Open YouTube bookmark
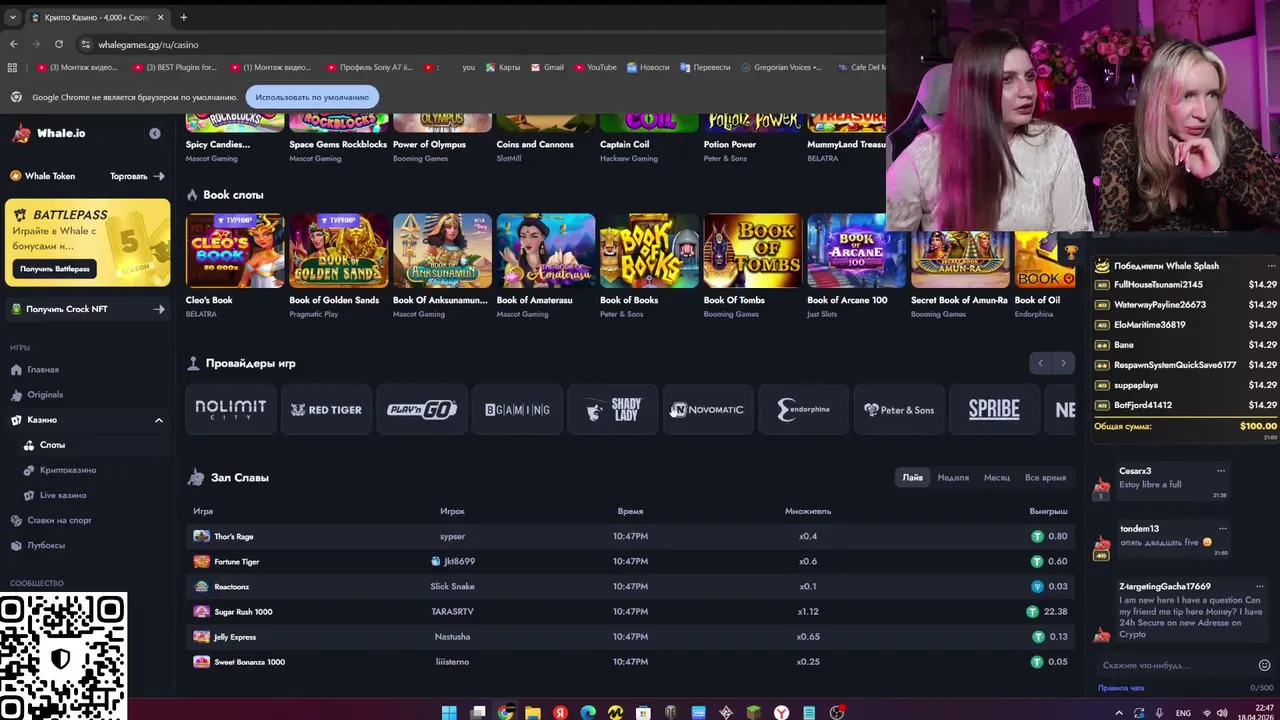 click(x=595, y=67)
